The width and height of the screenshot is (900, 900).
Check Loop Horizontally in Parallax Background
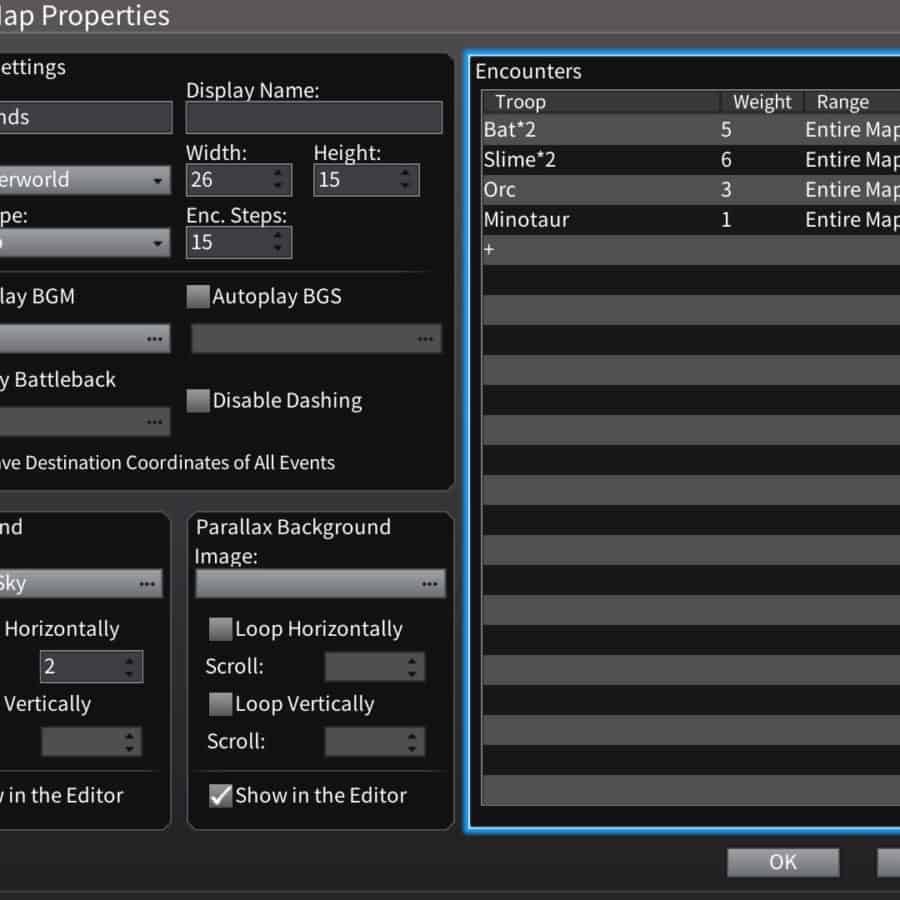click(220, 629)
